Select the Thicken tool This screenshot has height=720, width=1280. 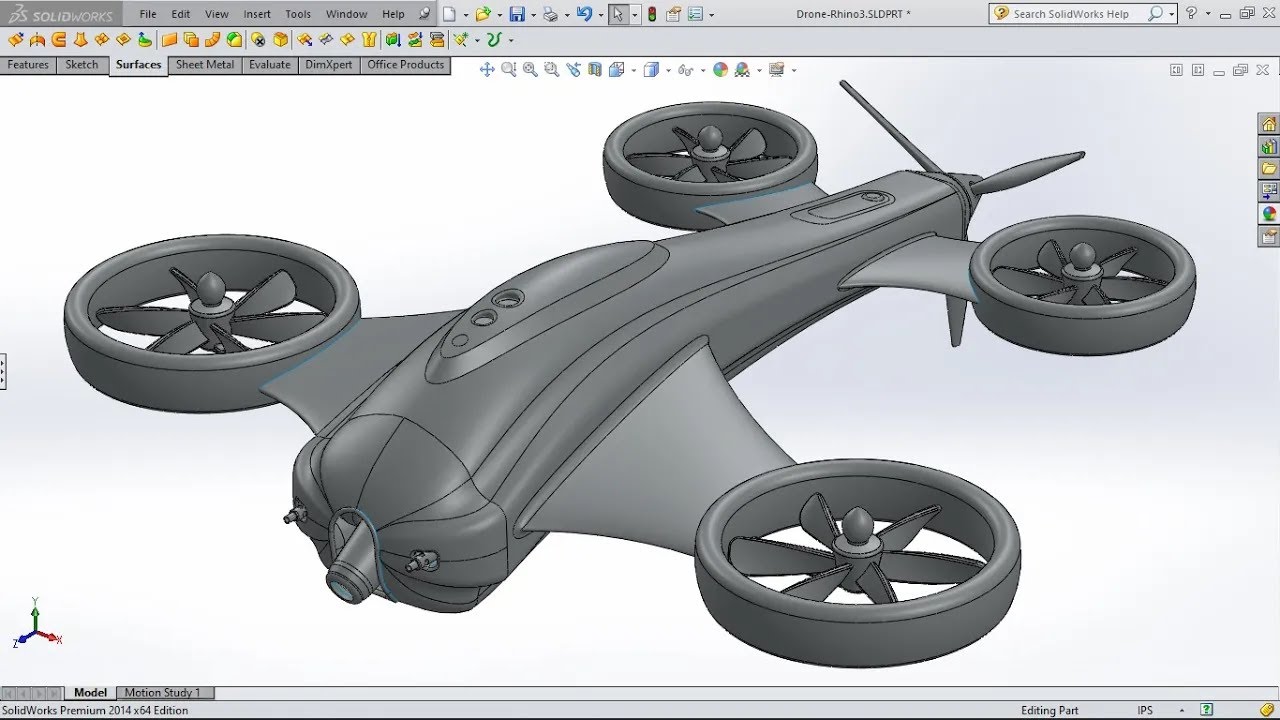(391, 40)
